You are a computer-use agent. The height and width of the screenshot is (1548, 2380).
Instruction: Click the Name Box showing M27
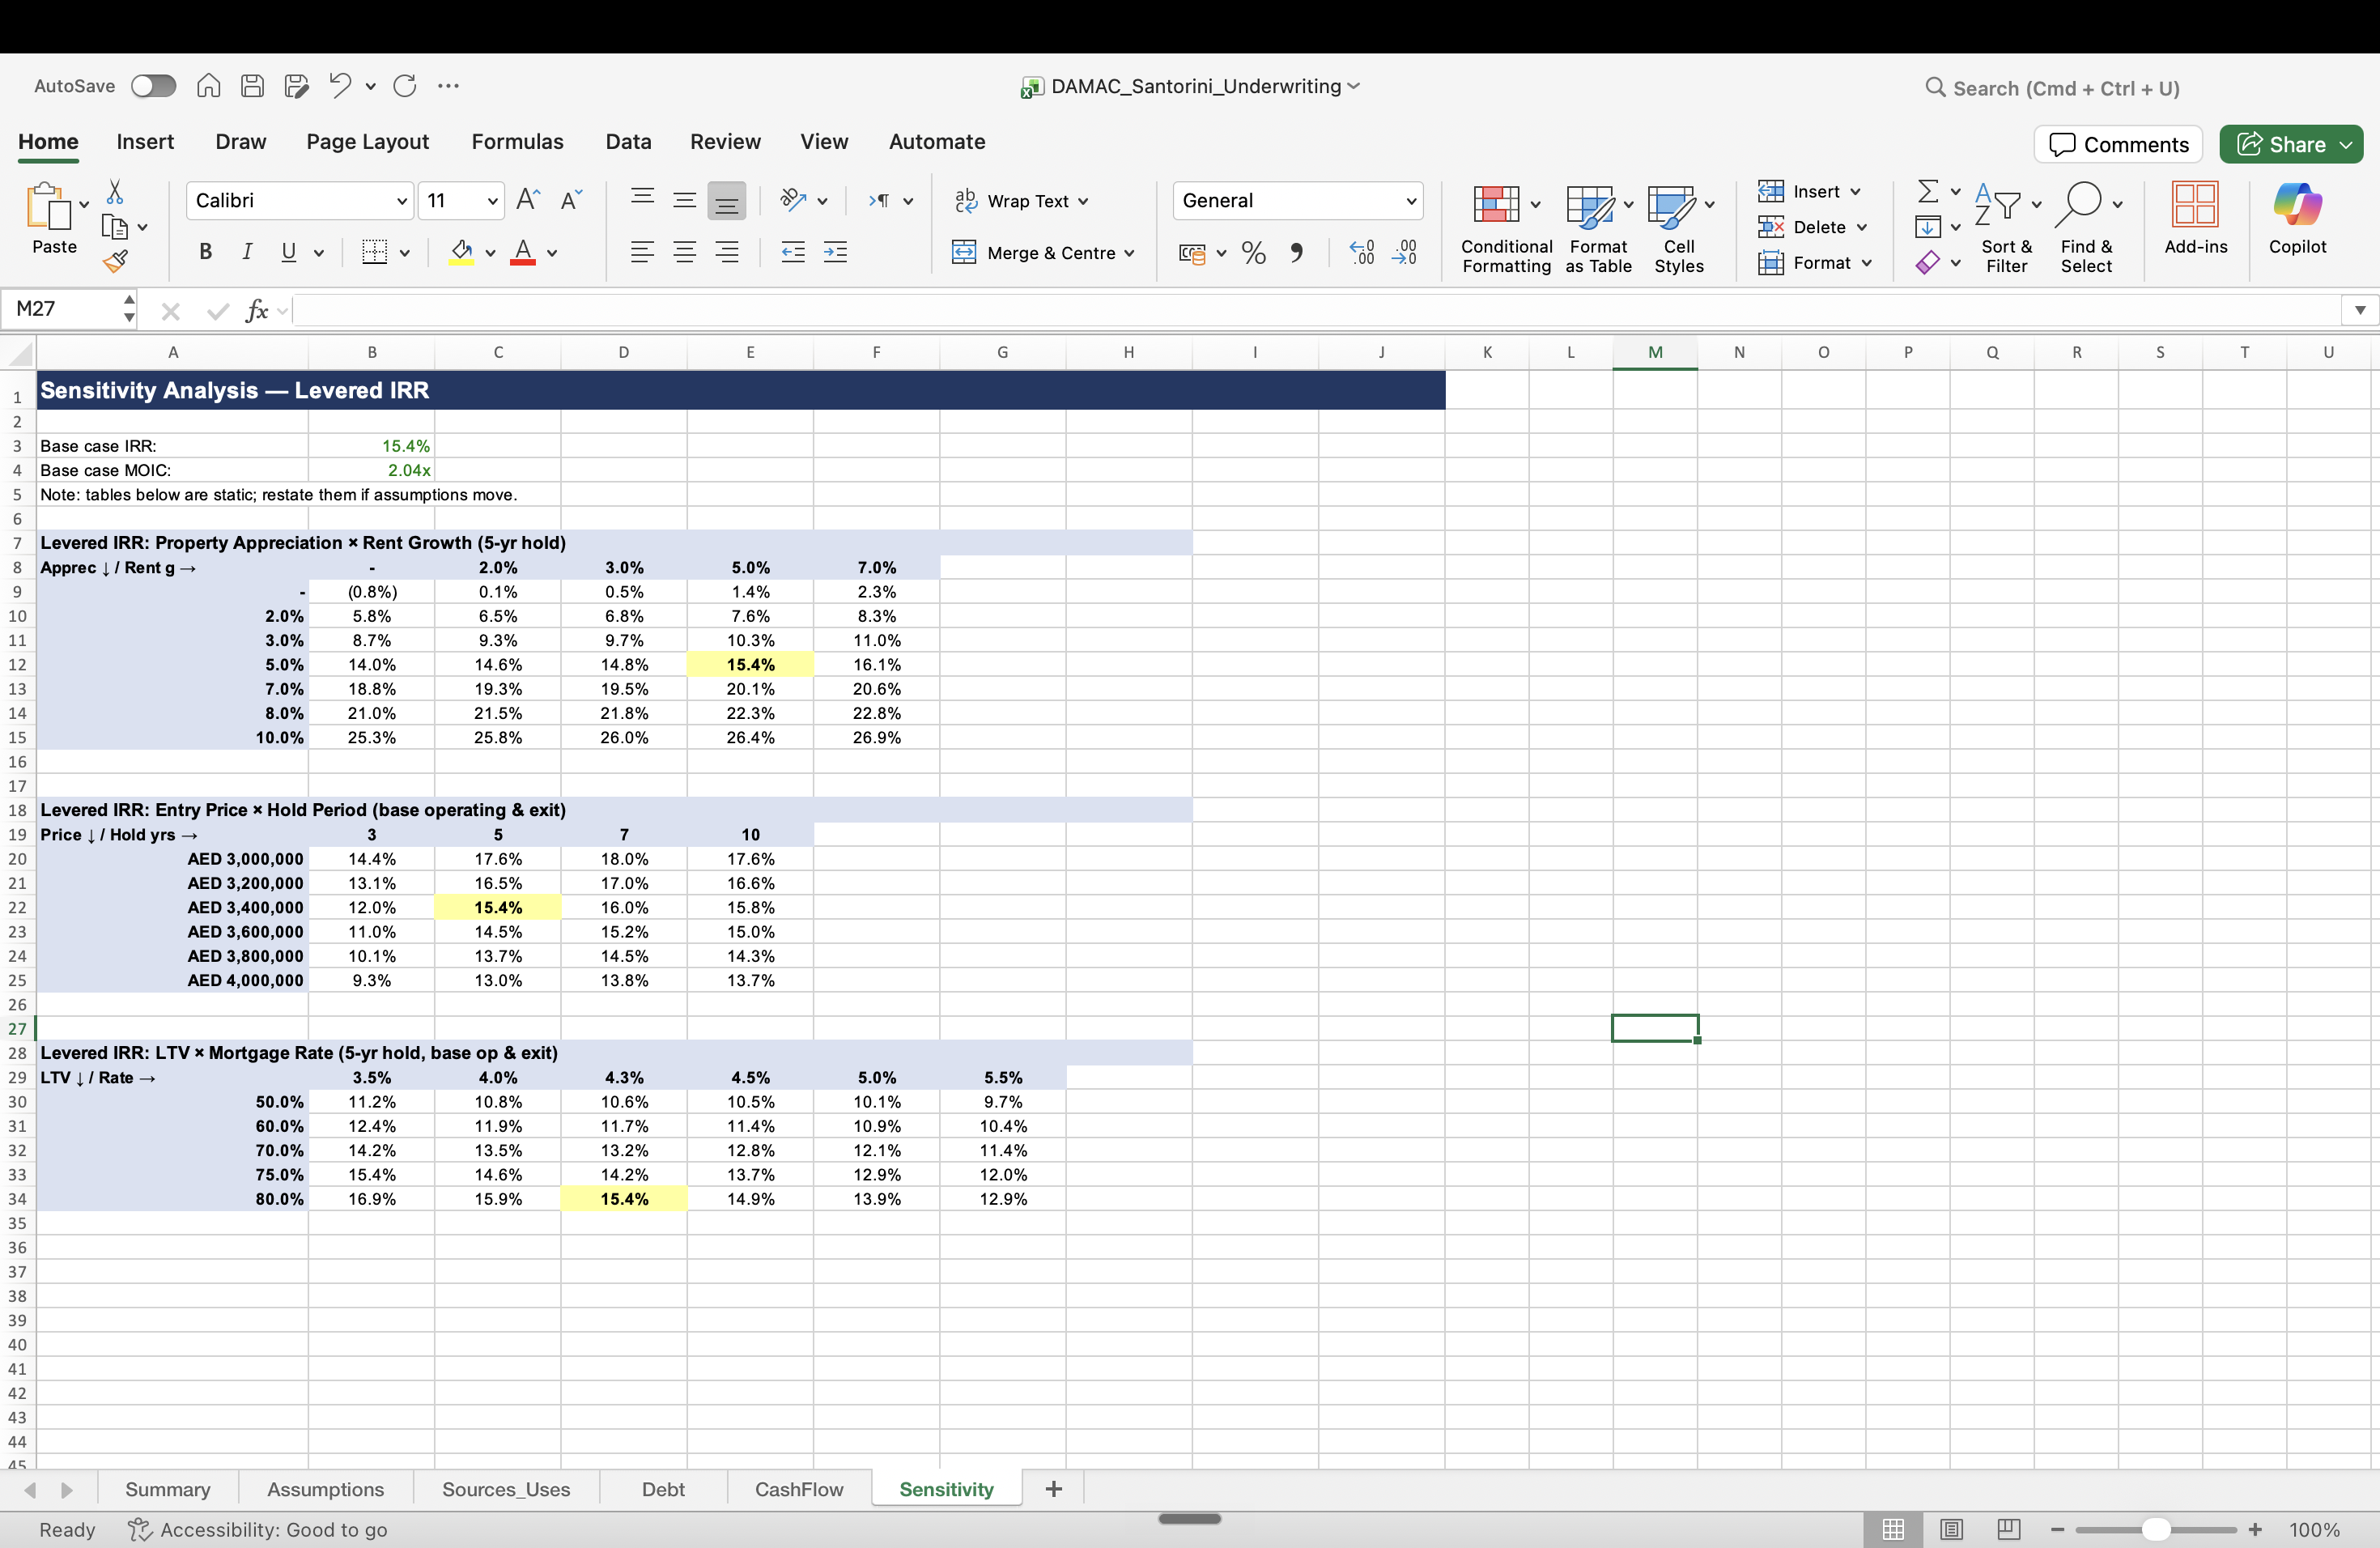(x=66, y=309)
